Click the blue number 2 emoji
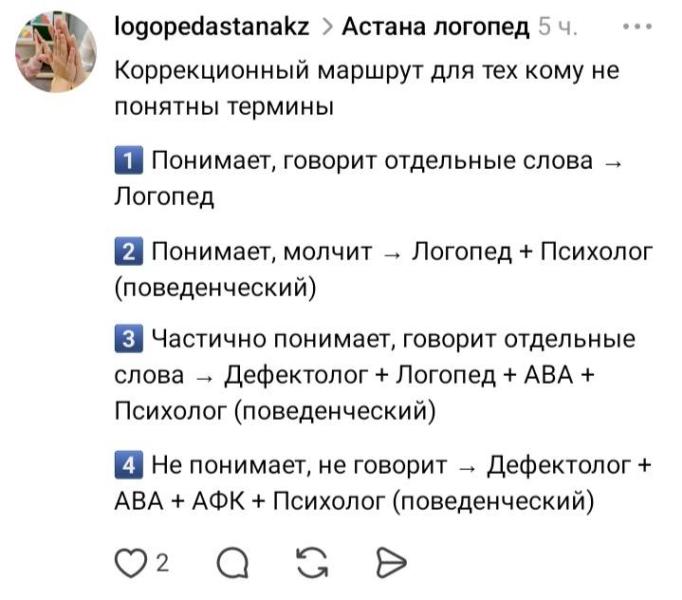Viewport: 682px width, 600px height. [x=130, y=252]
